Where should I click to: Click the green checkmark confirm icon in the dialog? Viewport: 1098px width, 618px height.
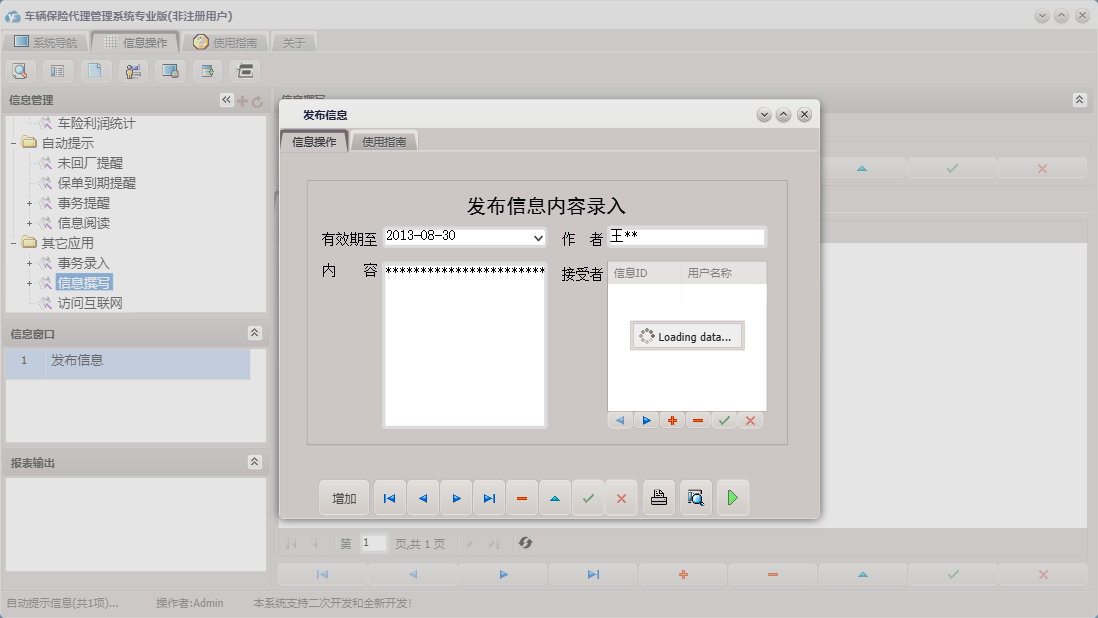[x=589, y=497]
